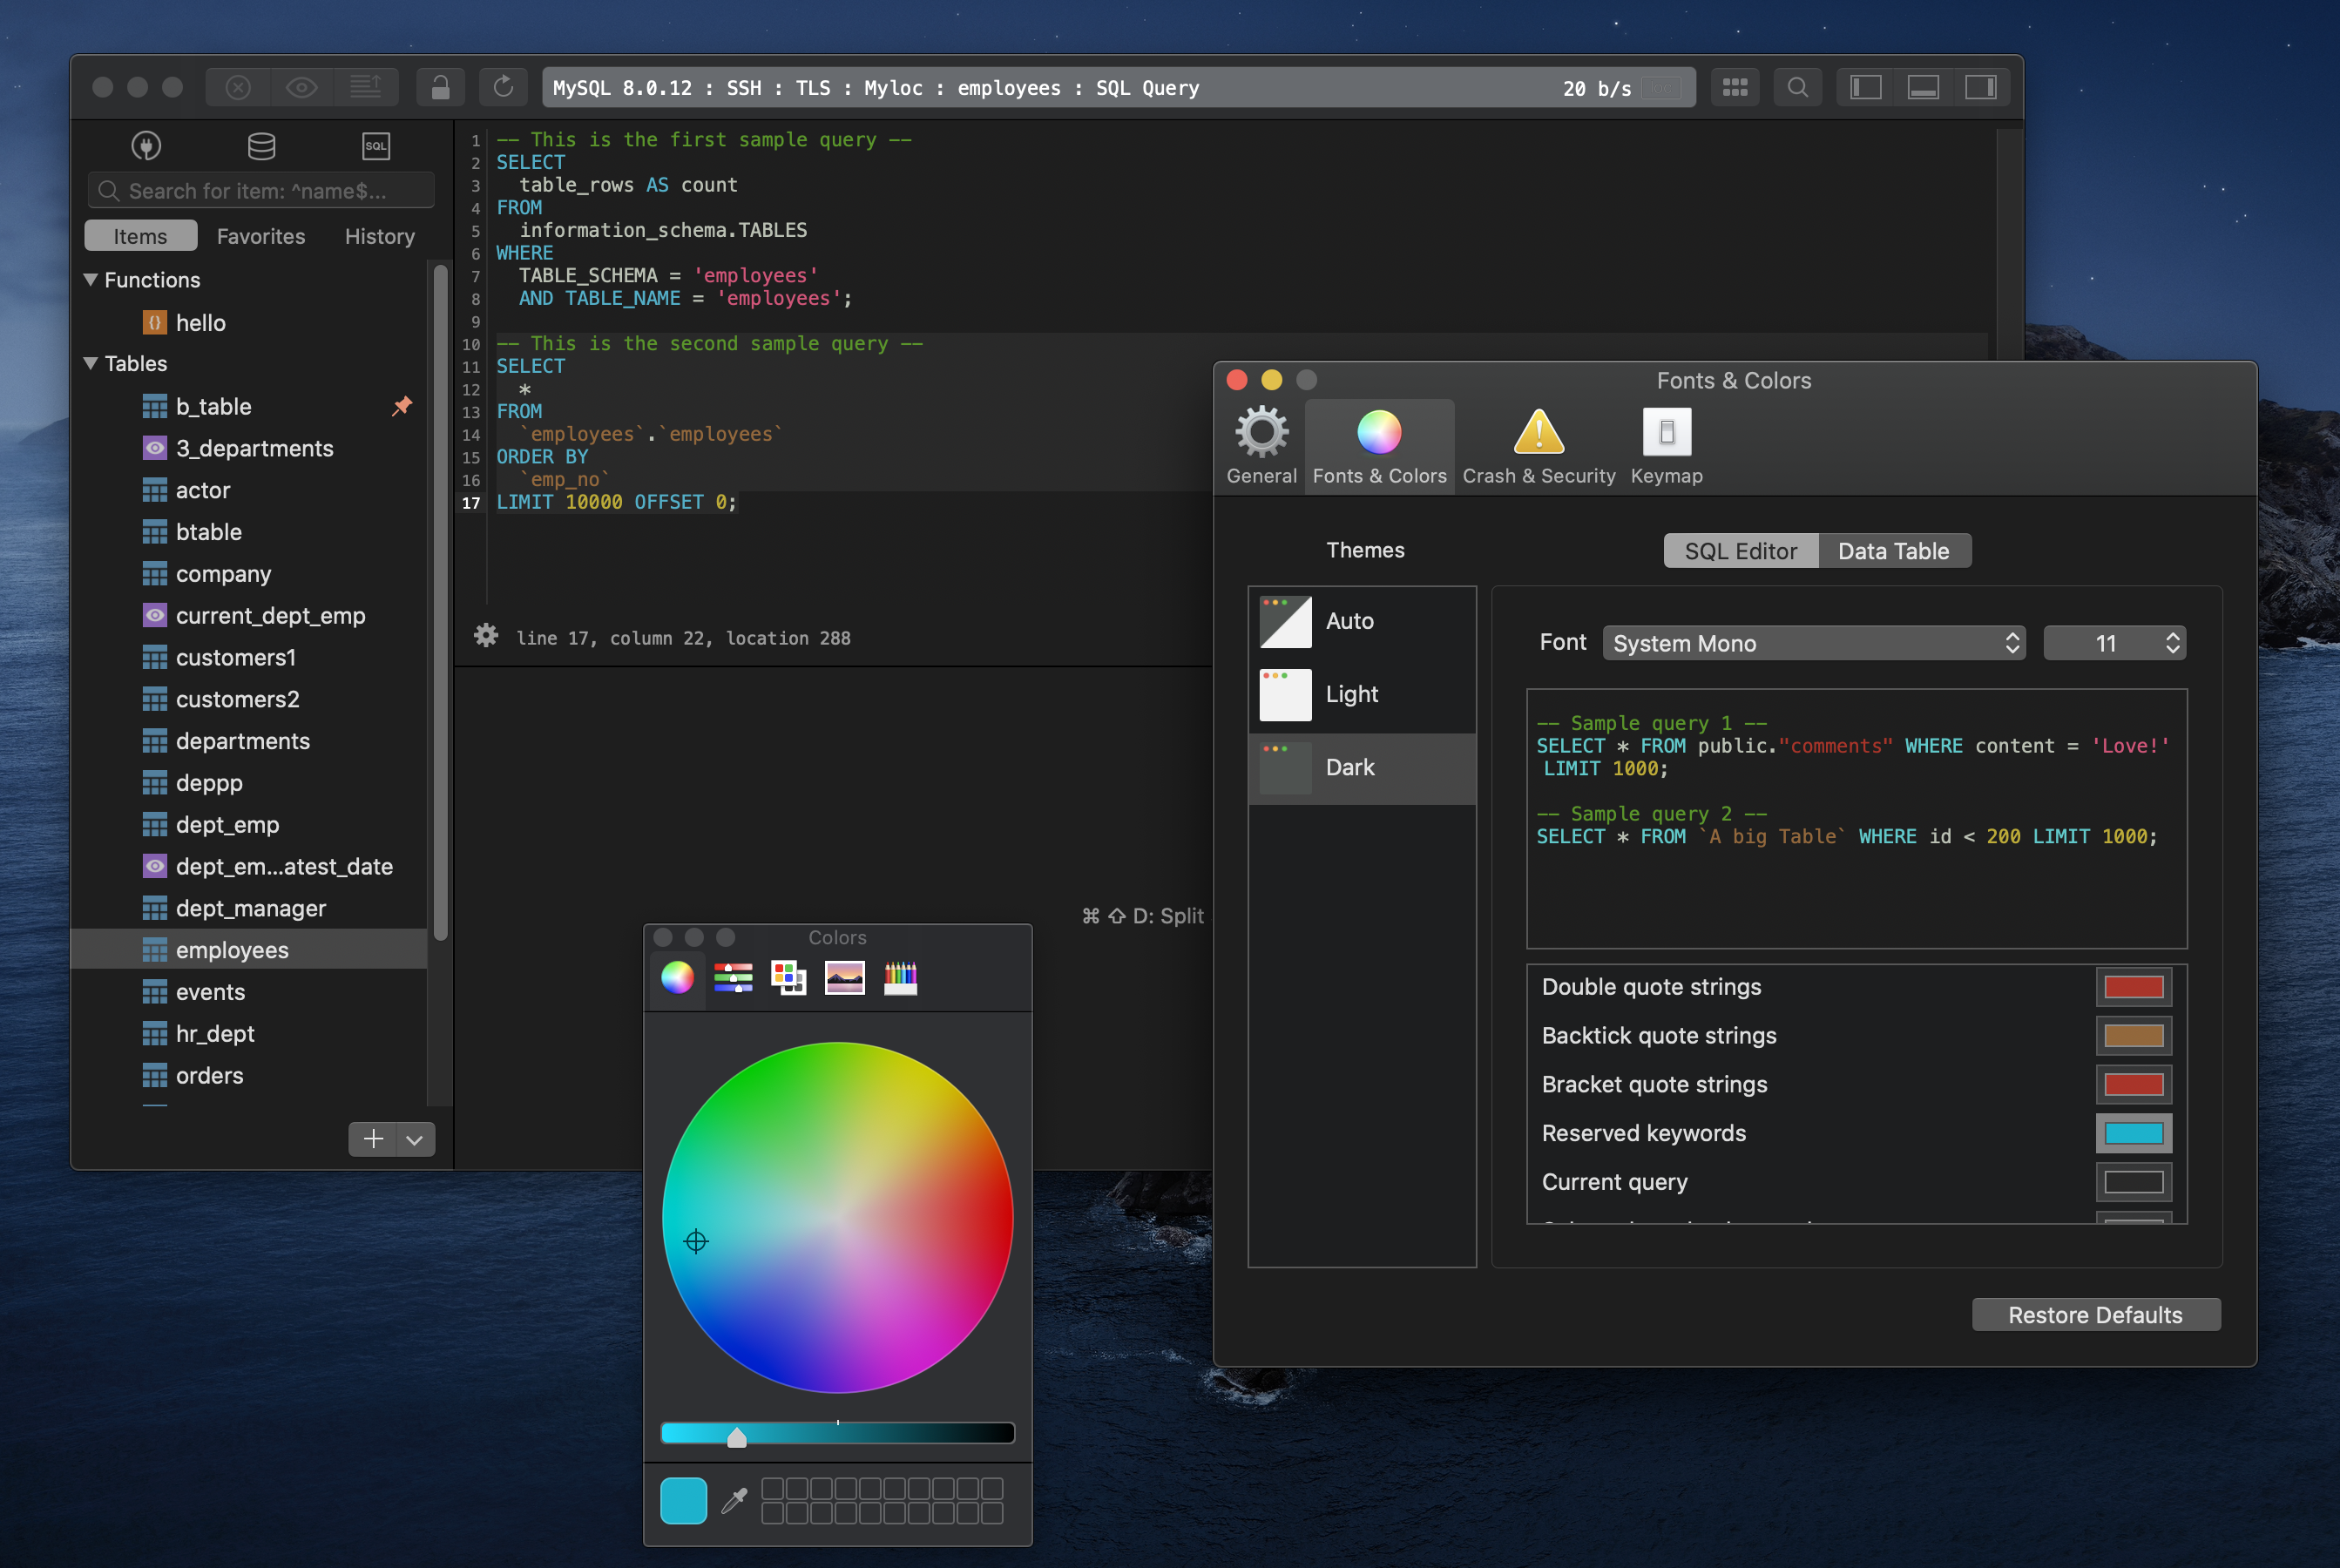Click the color palettes grid icon

coord(788,978)
